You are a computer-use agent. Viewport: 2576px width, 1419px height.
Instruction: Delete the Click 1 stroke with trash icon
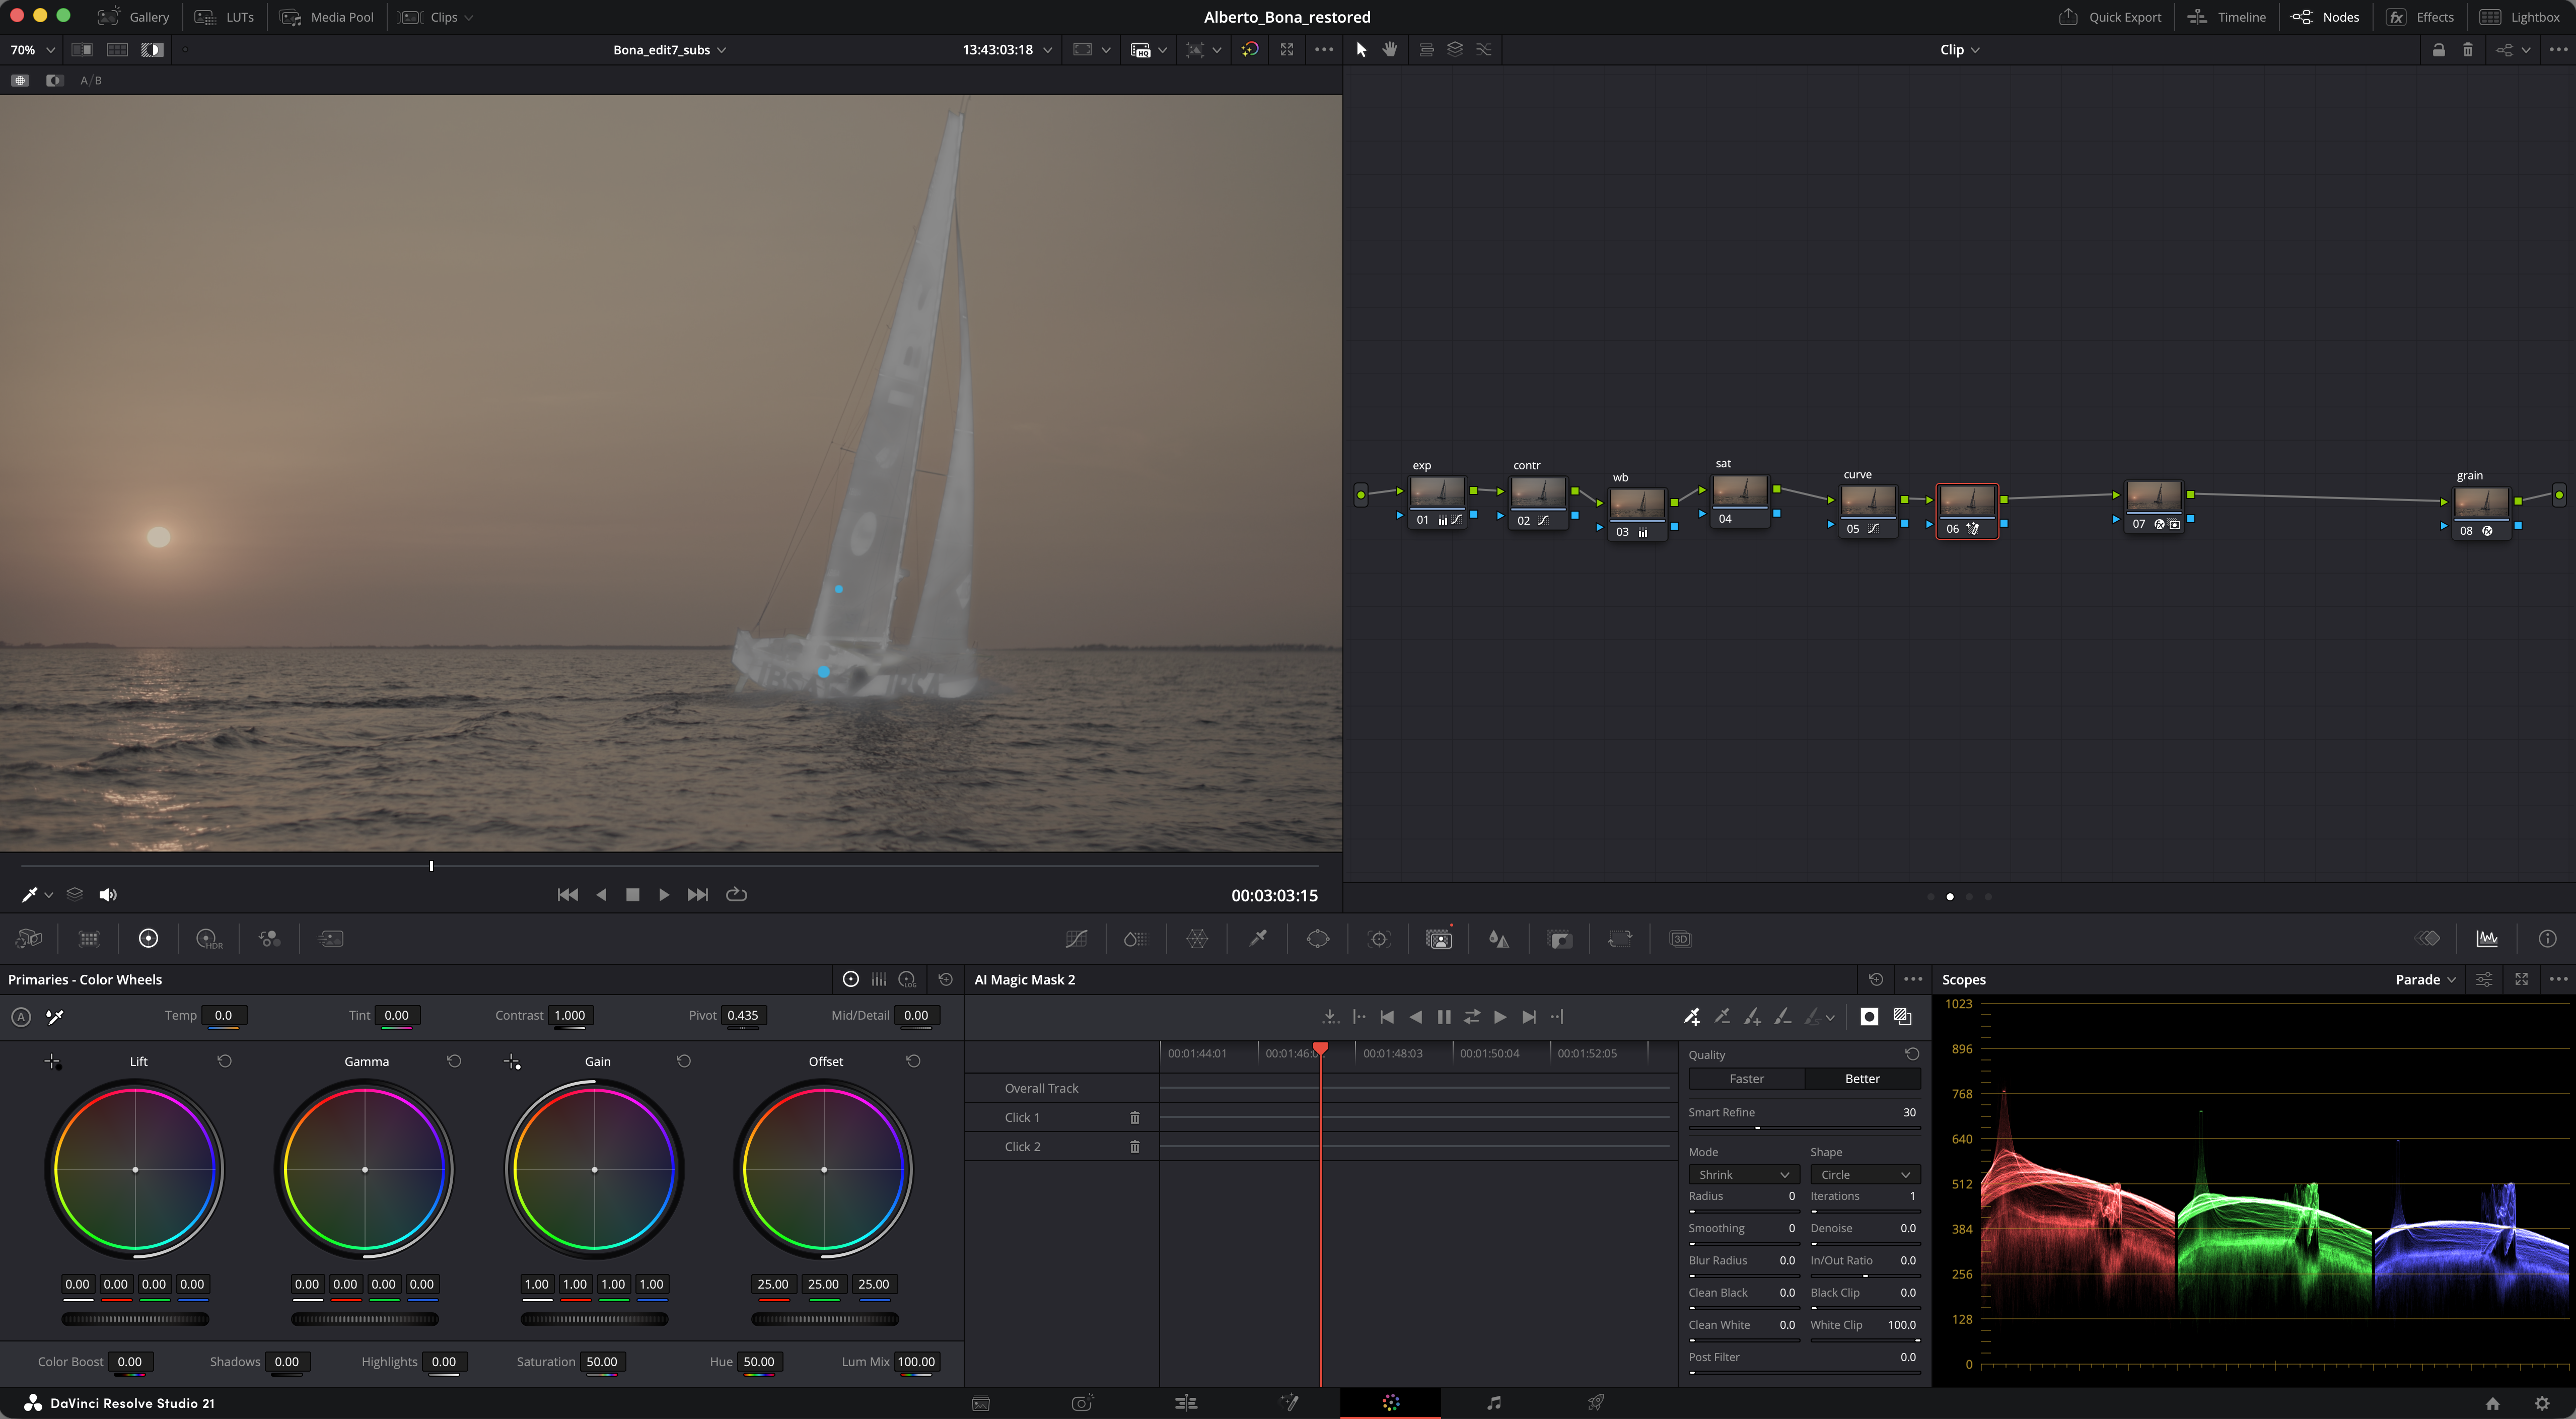1134,1117
